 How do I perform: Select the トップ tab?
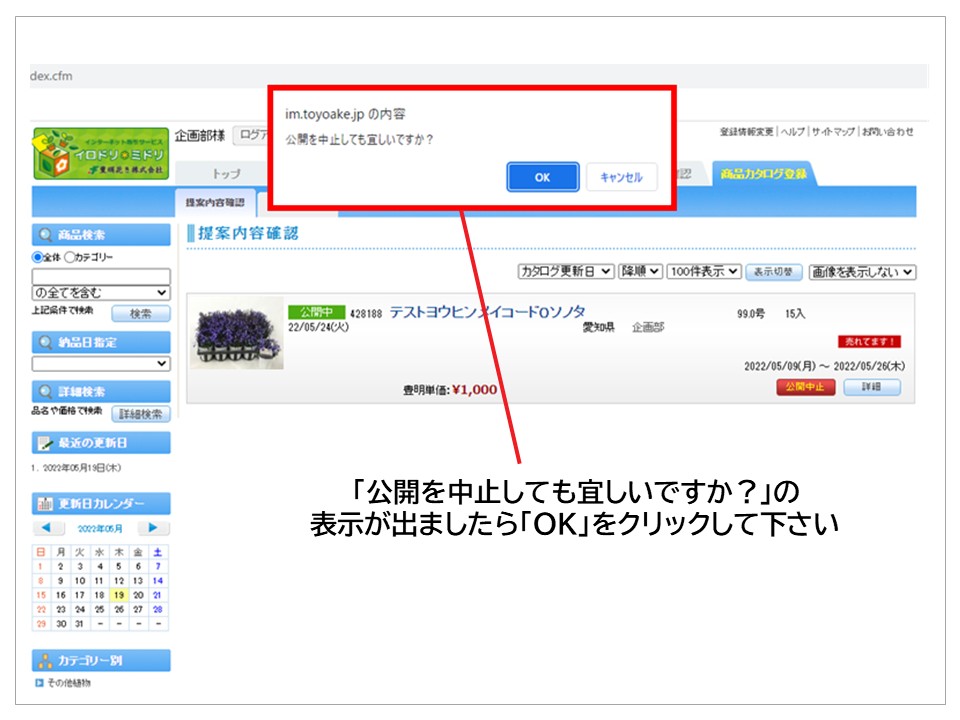pos(226,174)
